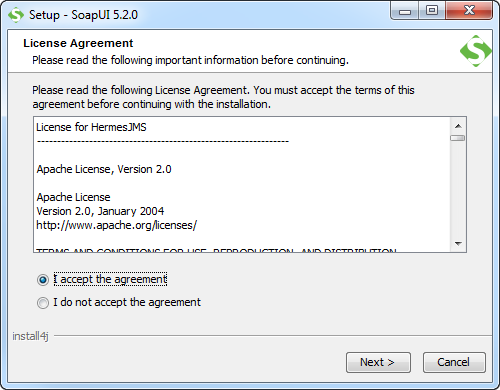This screenshot has width=500, height=390.
Task: Click the "Setup - SoapUI 5.2.0" title text
Action: coord(83,15)
